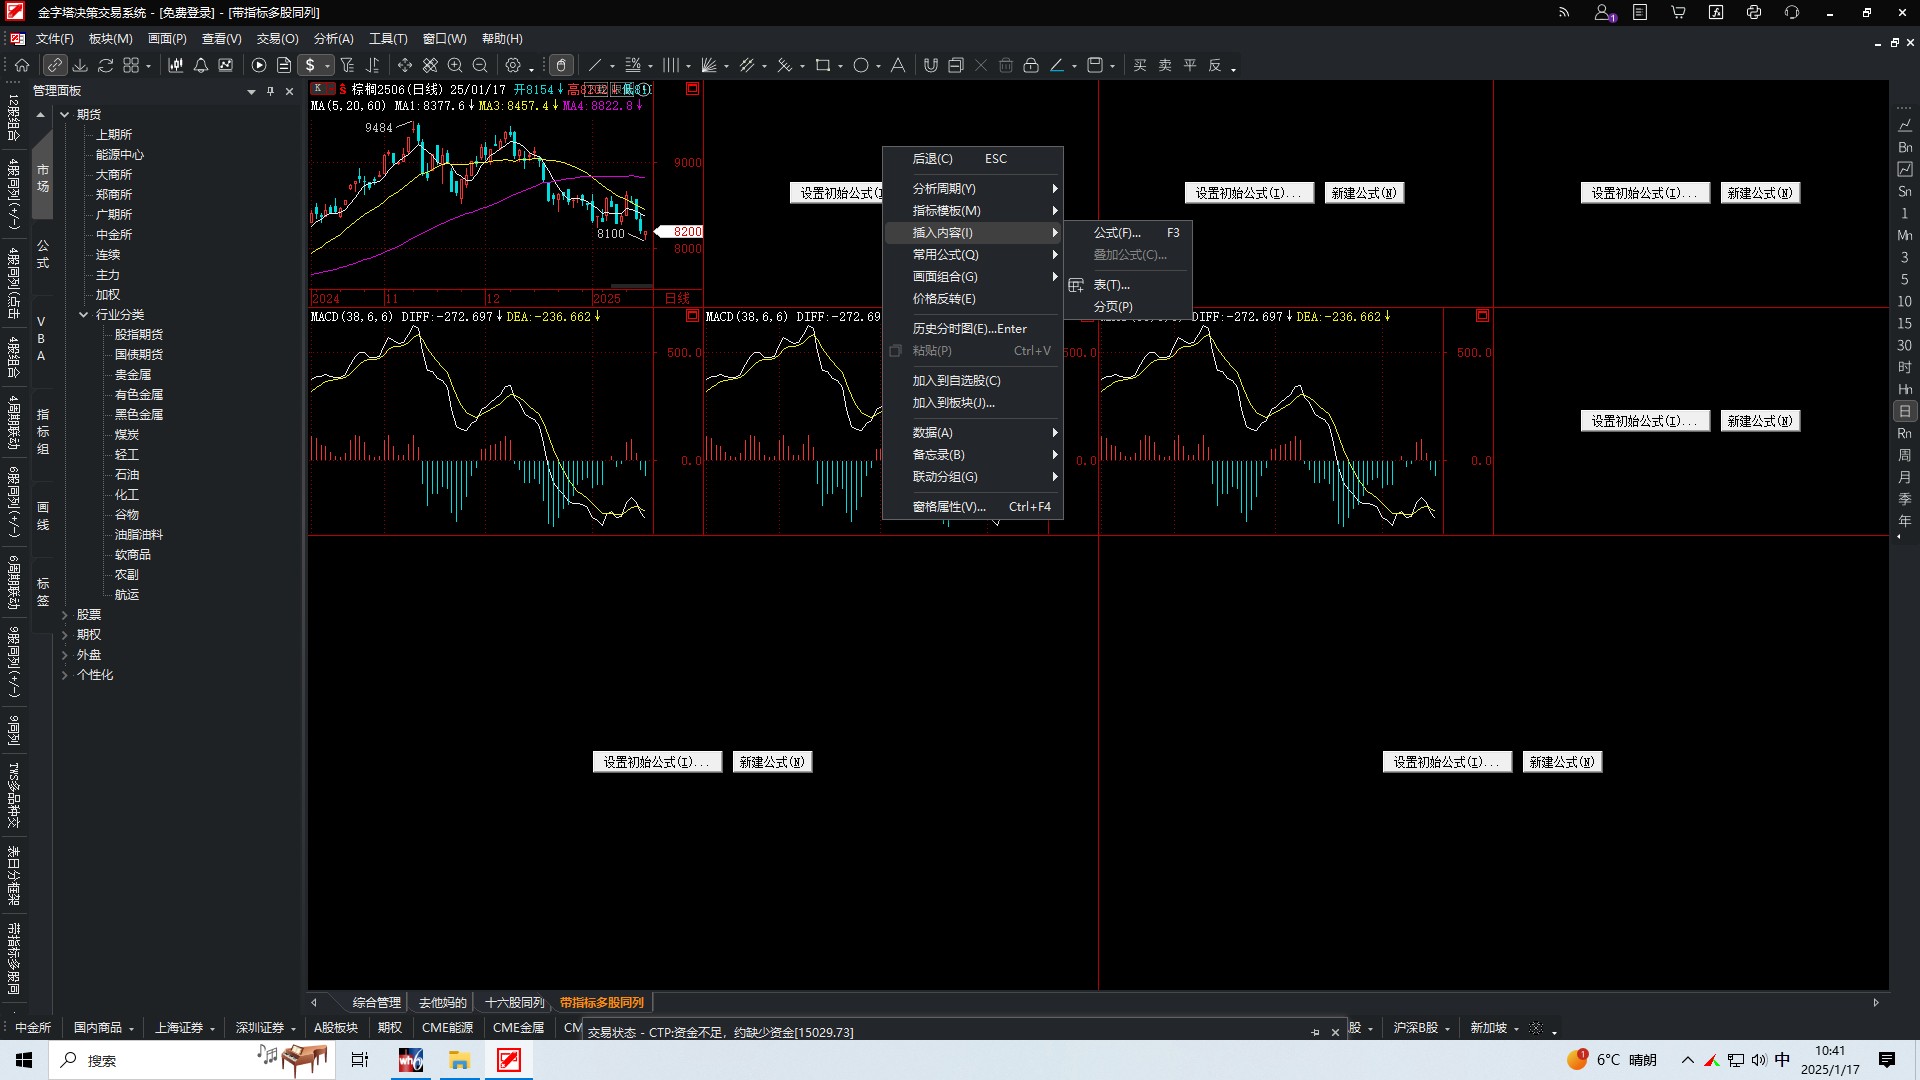Image resolution: width=1920 pixels, height=1080 pixels.
Task: Select 公式(F)... in the submenu
Action: (1116, 233)
